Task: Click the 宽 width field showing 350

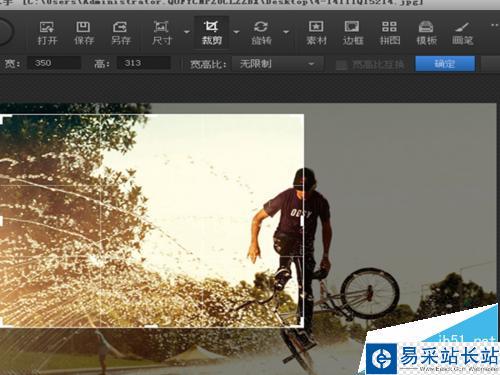Action: (54, 63)
